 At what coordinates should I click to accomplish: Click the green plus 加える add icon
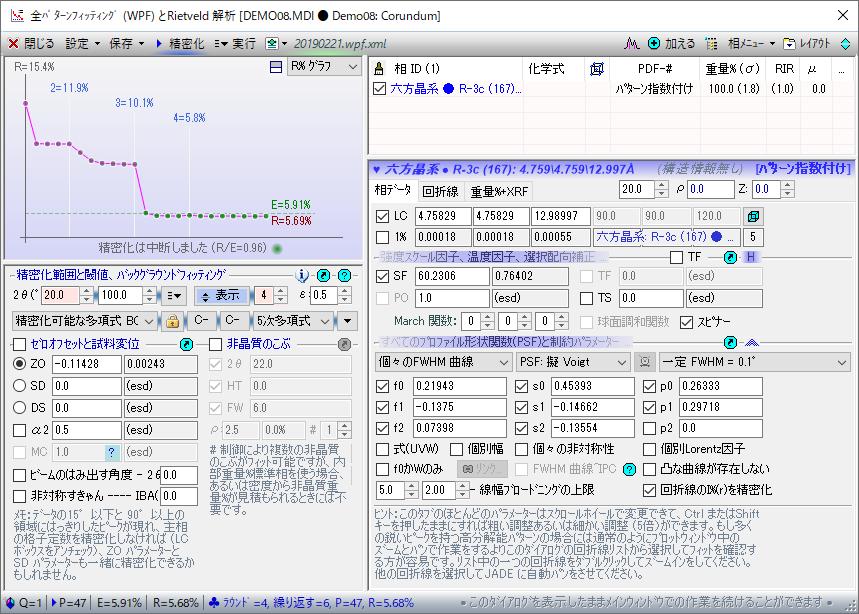point(654,44)
